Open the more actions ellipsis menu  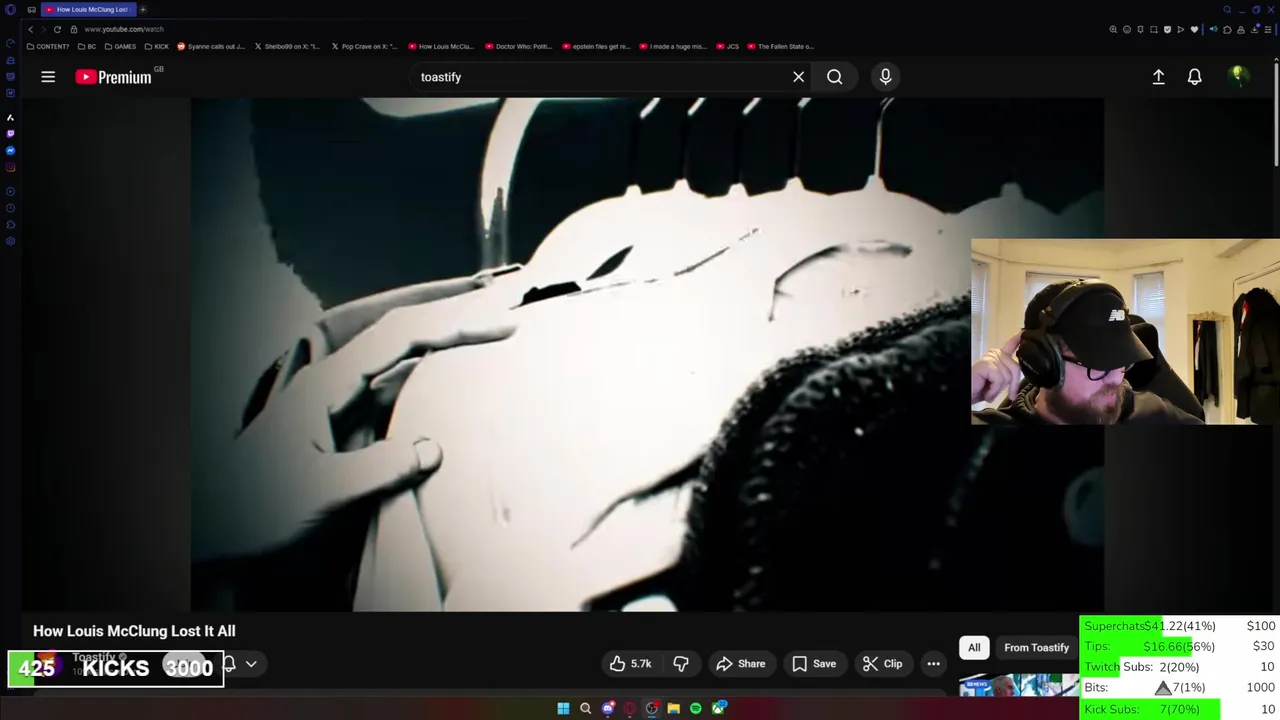click(933, 664)
